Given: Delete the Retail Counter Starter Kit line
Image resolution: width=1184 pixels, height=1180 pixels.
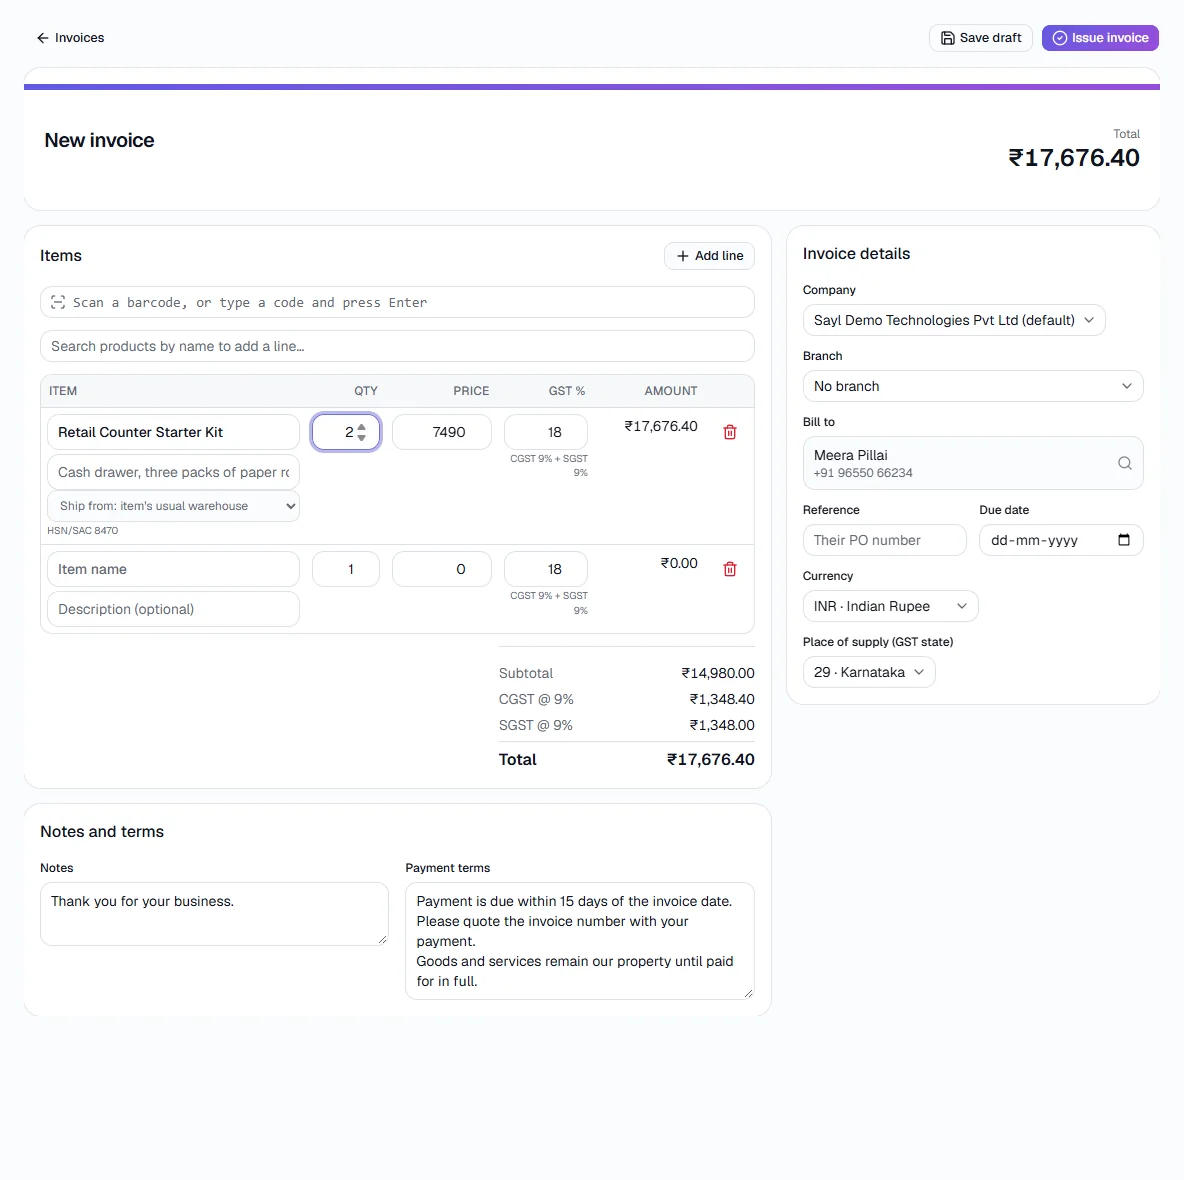Looking at the screenshot, I should coord(729,432).
